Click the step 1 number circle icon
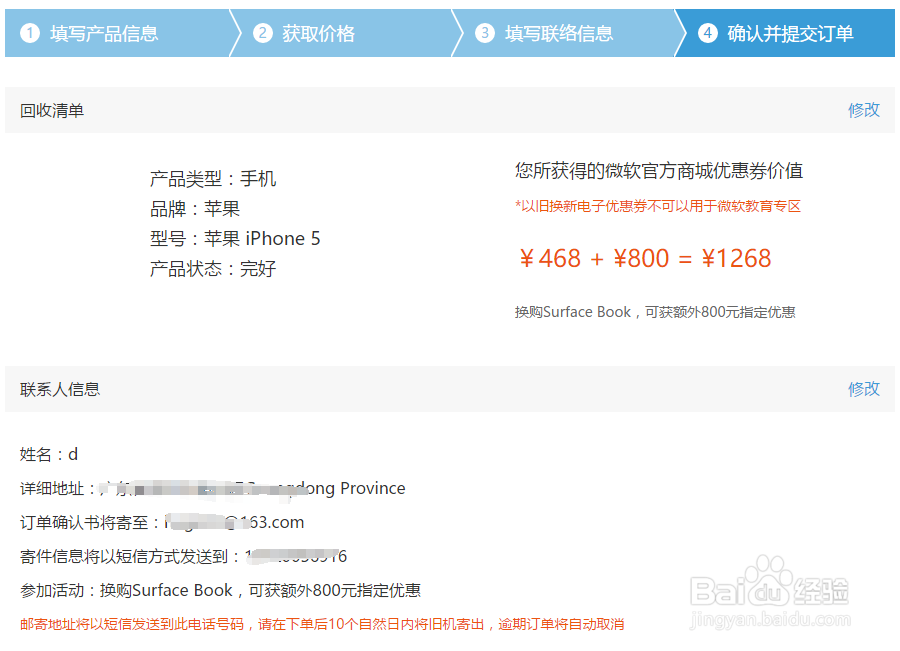Screen dimensions: 900x651 pos(30,33)
